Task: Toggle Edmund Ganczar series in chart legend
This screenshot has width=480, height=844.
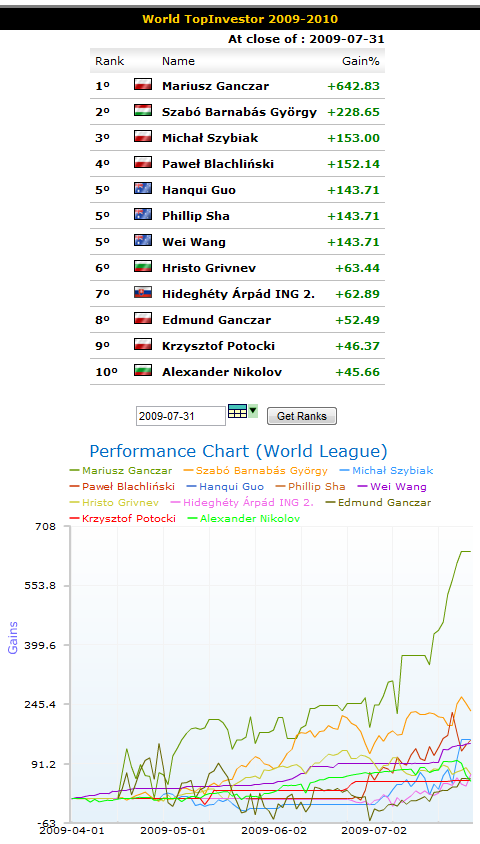Action: (379, 503)
